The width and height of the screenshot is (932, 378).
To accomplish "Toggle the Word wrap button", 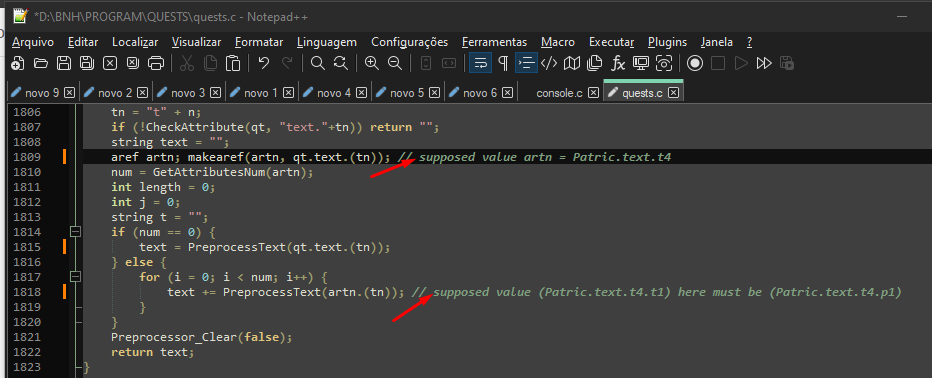I will point(480,63).
